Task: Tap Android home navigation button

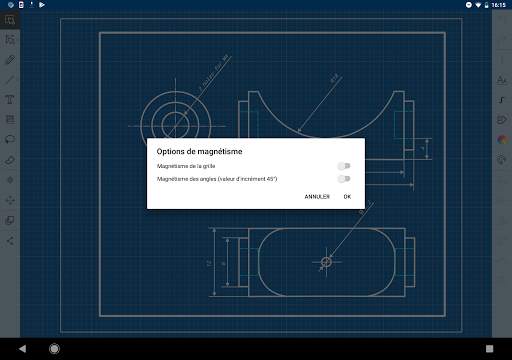Action: (54, 349)
